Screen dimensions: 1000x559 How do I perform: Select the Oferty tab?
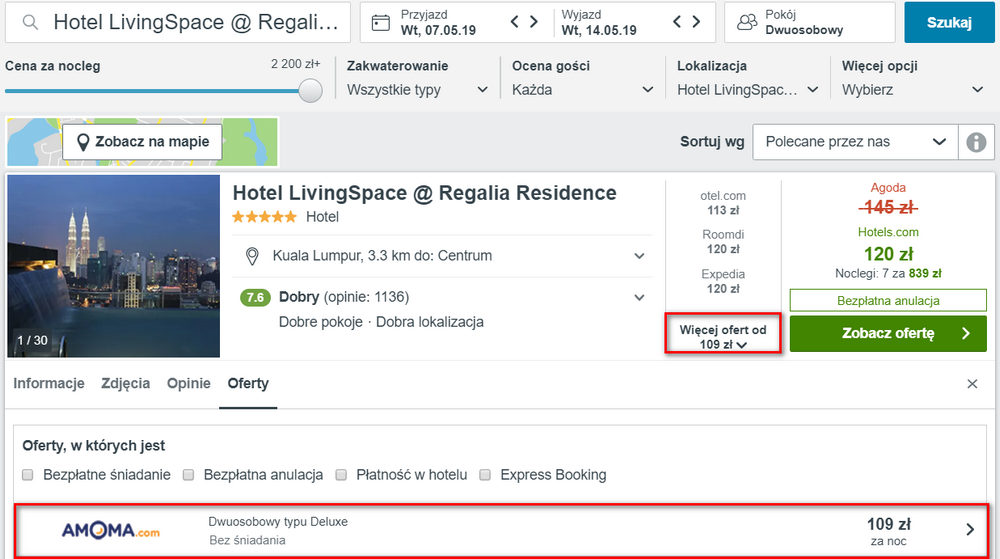pyautogui.click(x=248, y=384)
